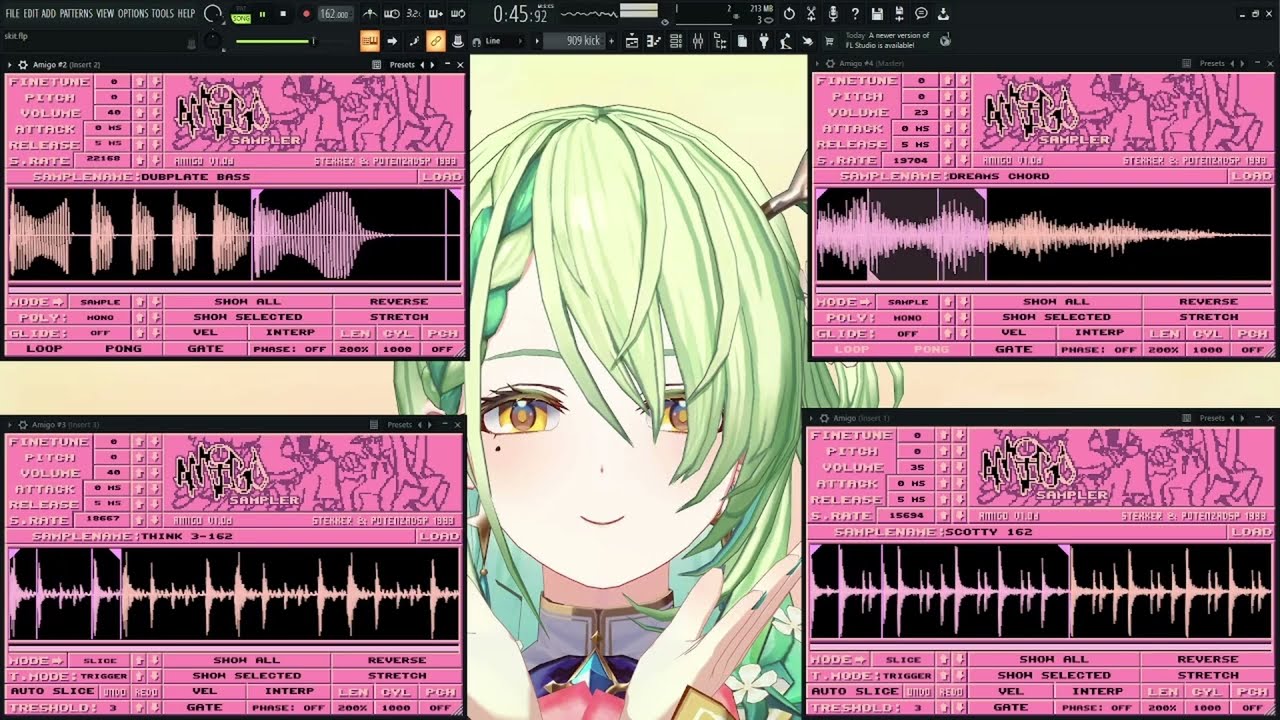Toggle wait for input icon
Screen dimensions: 1280x720
392,14
